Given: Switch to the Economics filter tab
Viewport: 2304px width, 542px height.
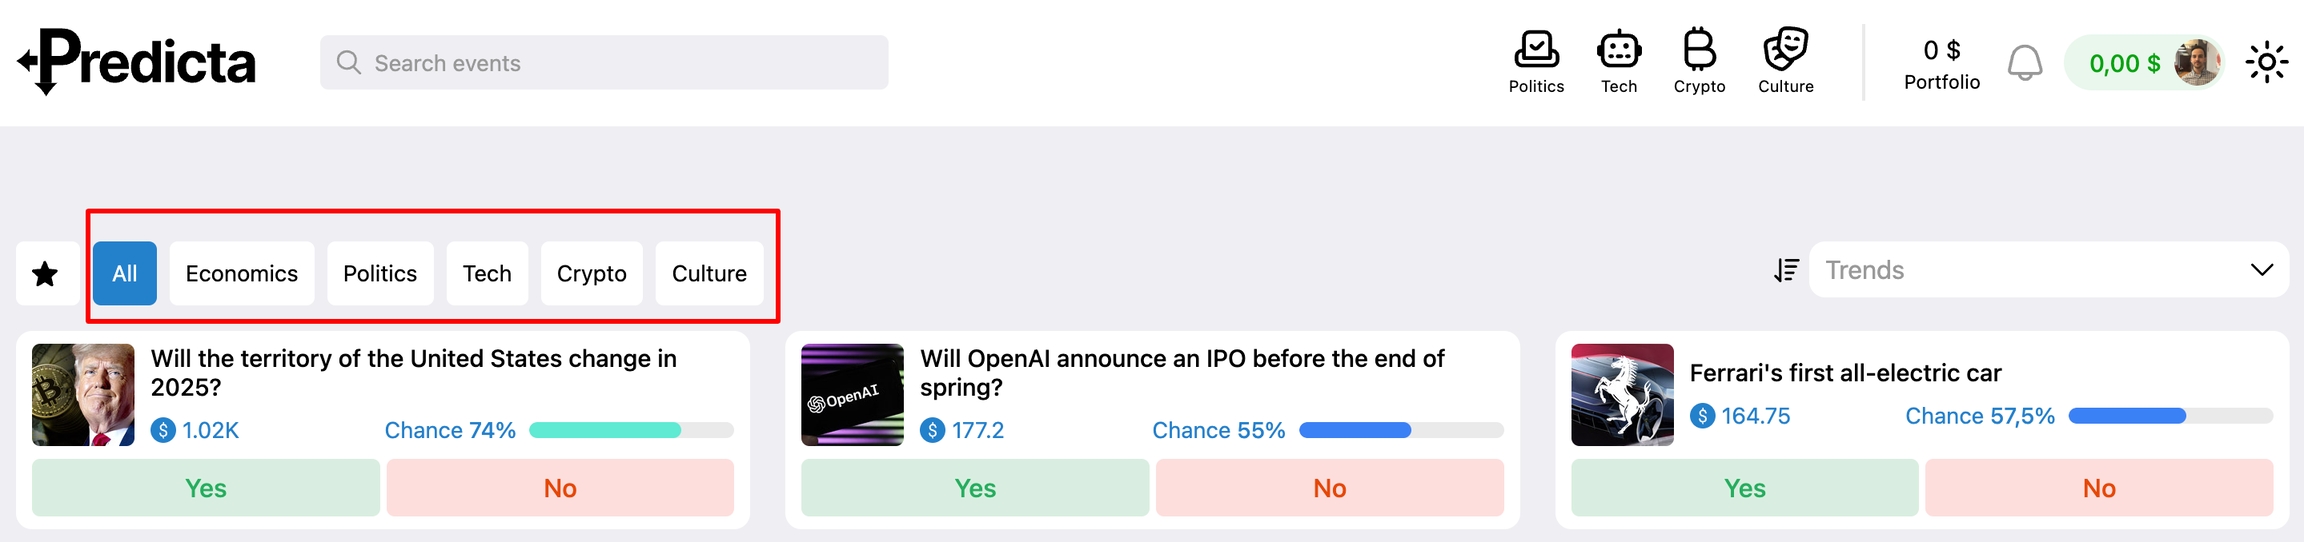Looking at the screenshot, I should pos(242,273).
